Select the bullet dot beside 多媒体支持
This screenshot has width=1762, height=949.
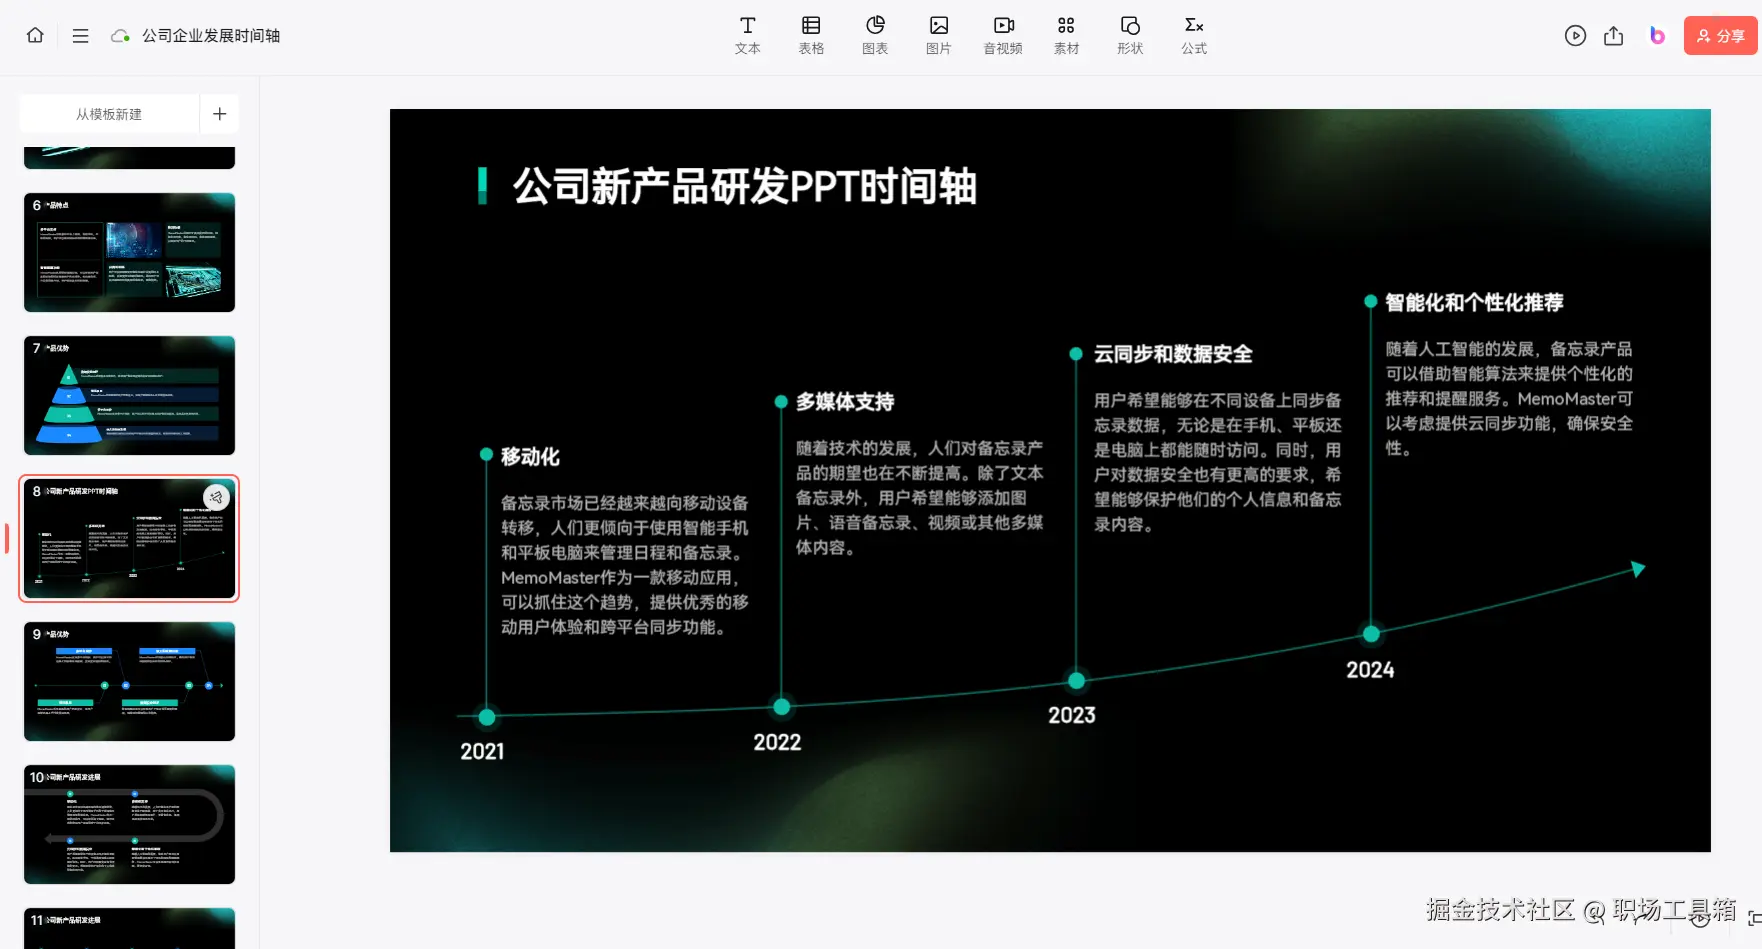tap(781, 402)
